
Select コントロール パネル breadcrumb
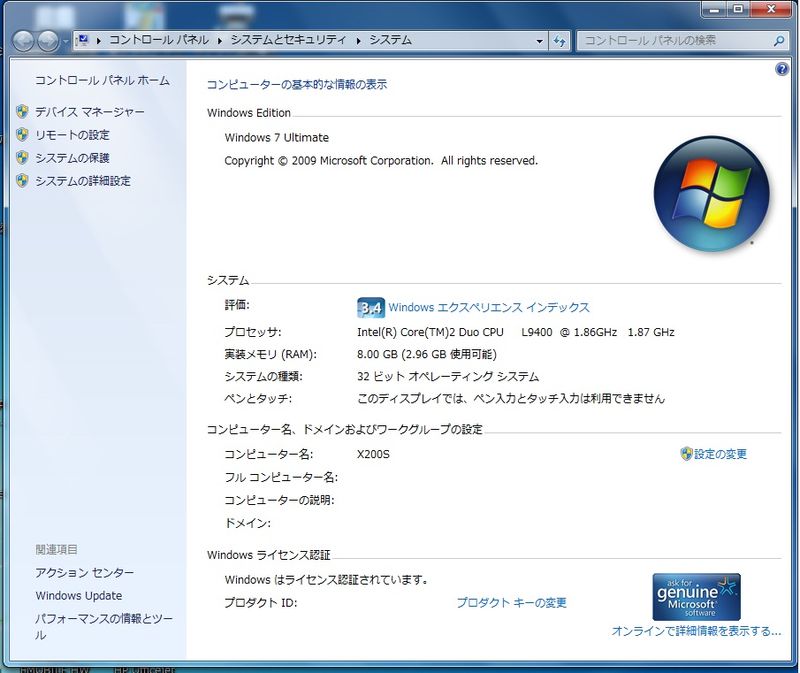coord(159,40)
